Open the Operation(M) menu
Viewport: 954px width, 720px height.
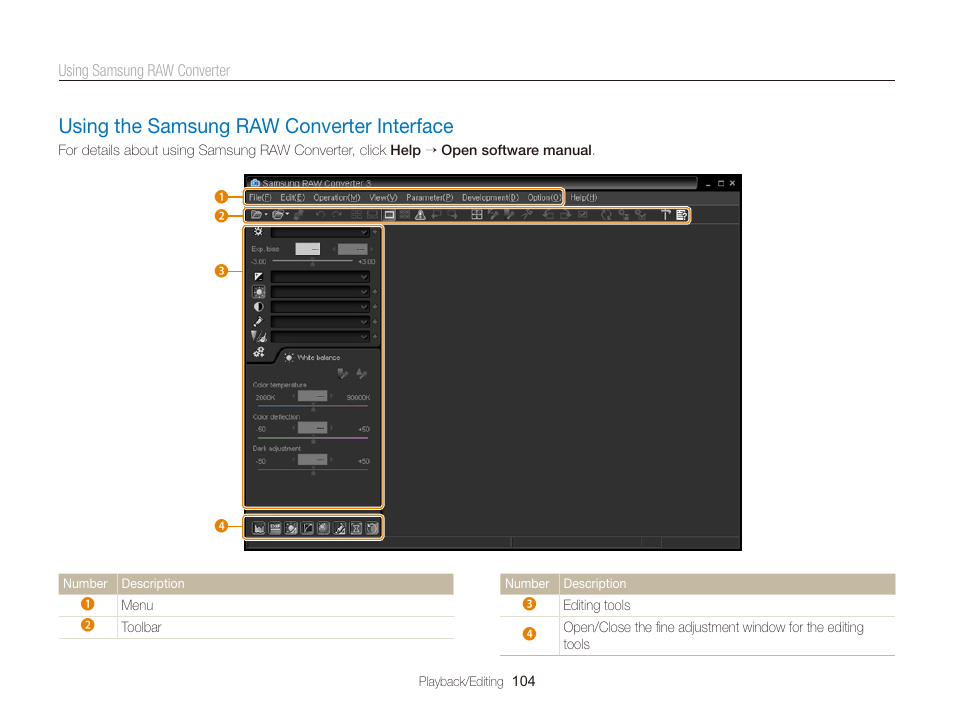pos(336,197)
